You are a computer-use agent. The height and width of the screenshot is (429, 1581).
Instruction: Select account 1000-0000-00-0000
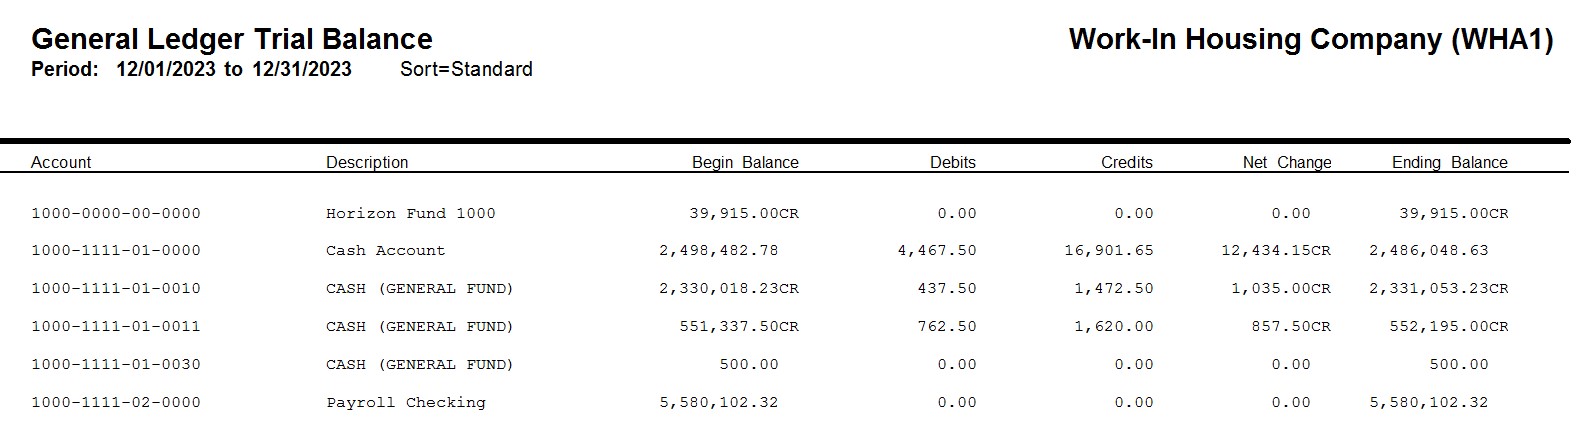116,213
